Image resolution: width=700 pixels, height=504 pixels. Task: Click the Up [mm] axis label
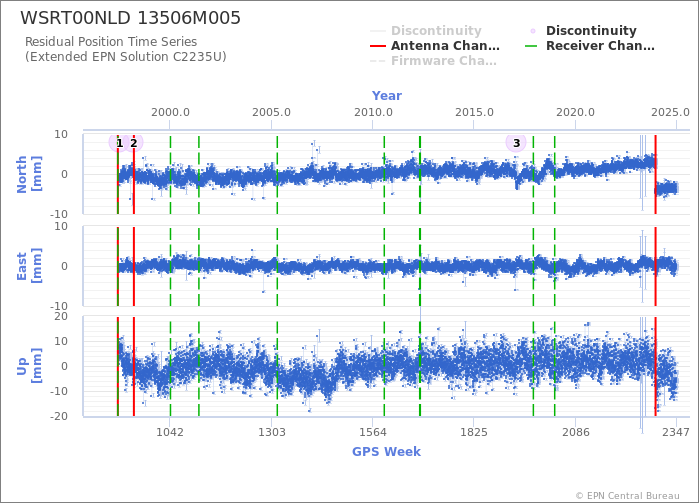click(x=29, y=366)
